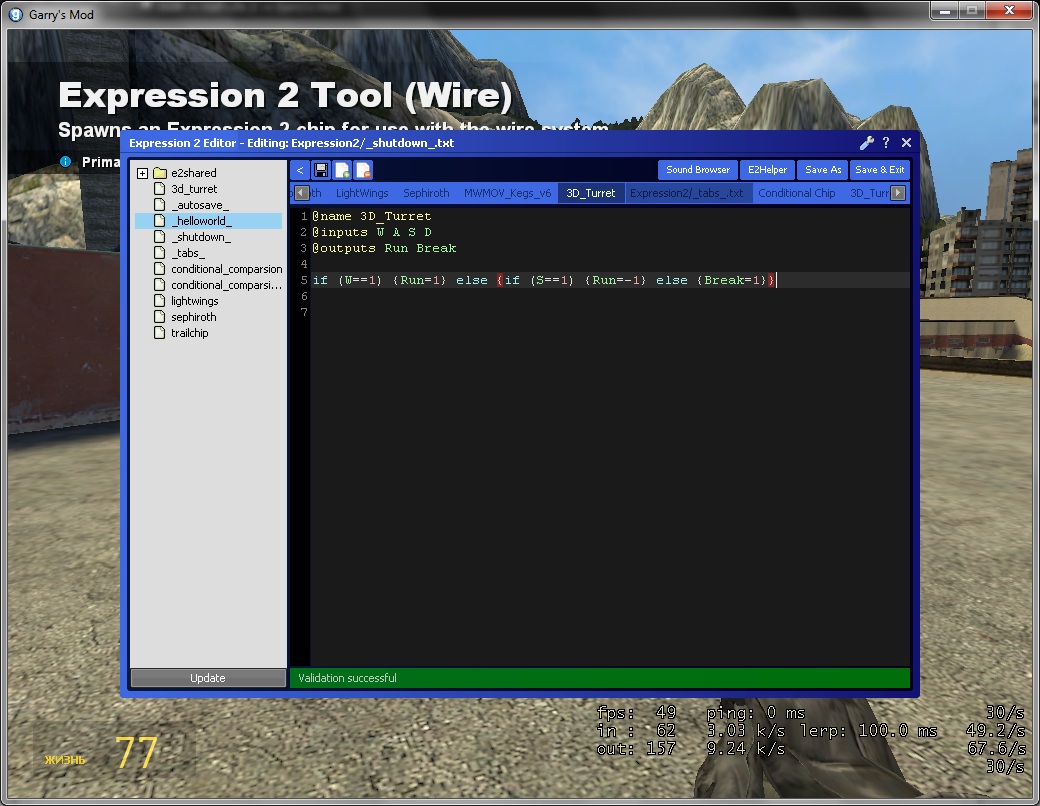Select the e2shared folder icon

click(160, 173)
